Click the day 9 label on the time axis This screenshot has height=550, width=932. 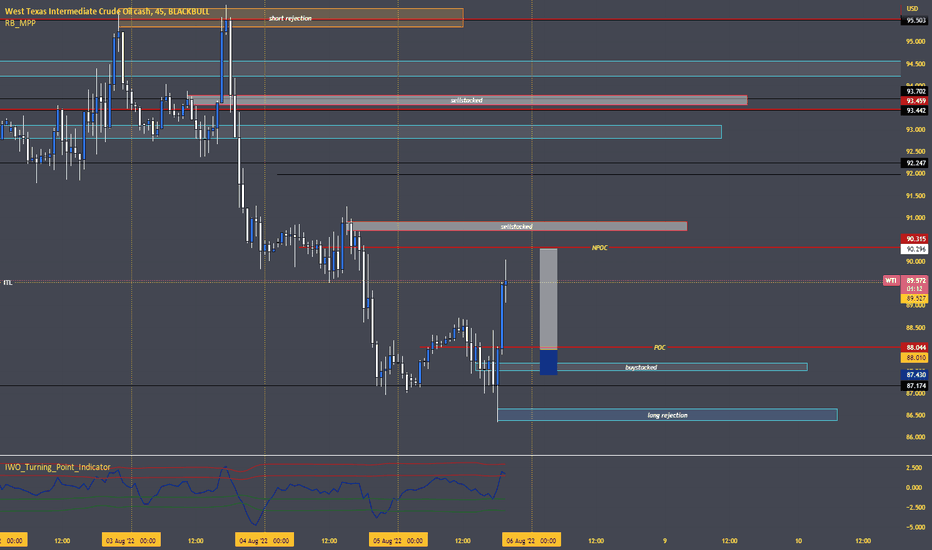click(665, 540)
